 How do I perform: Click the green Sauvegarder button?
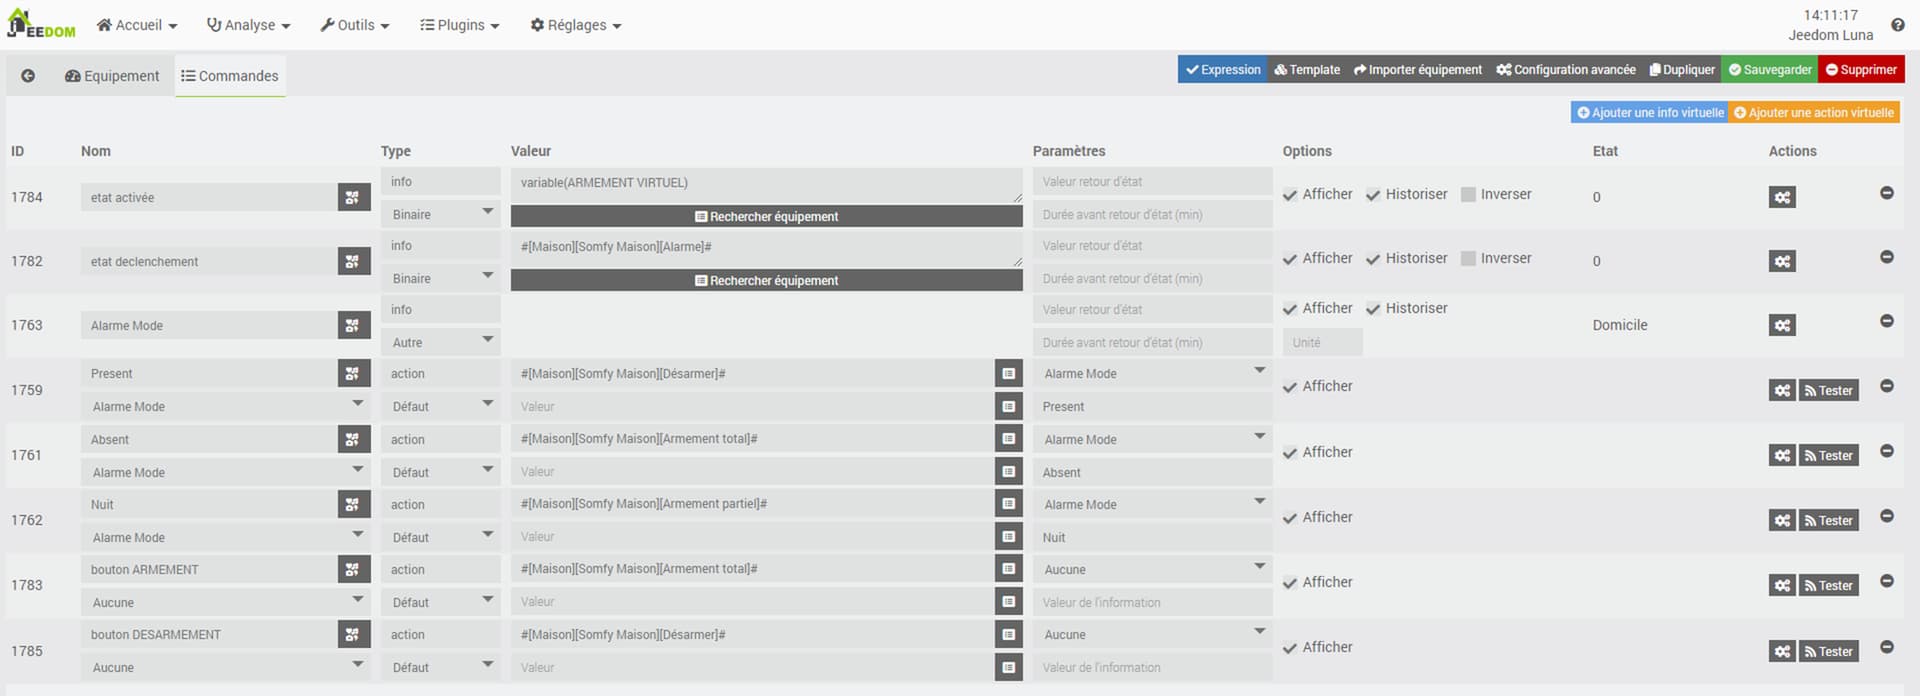tap(1770, 70)
